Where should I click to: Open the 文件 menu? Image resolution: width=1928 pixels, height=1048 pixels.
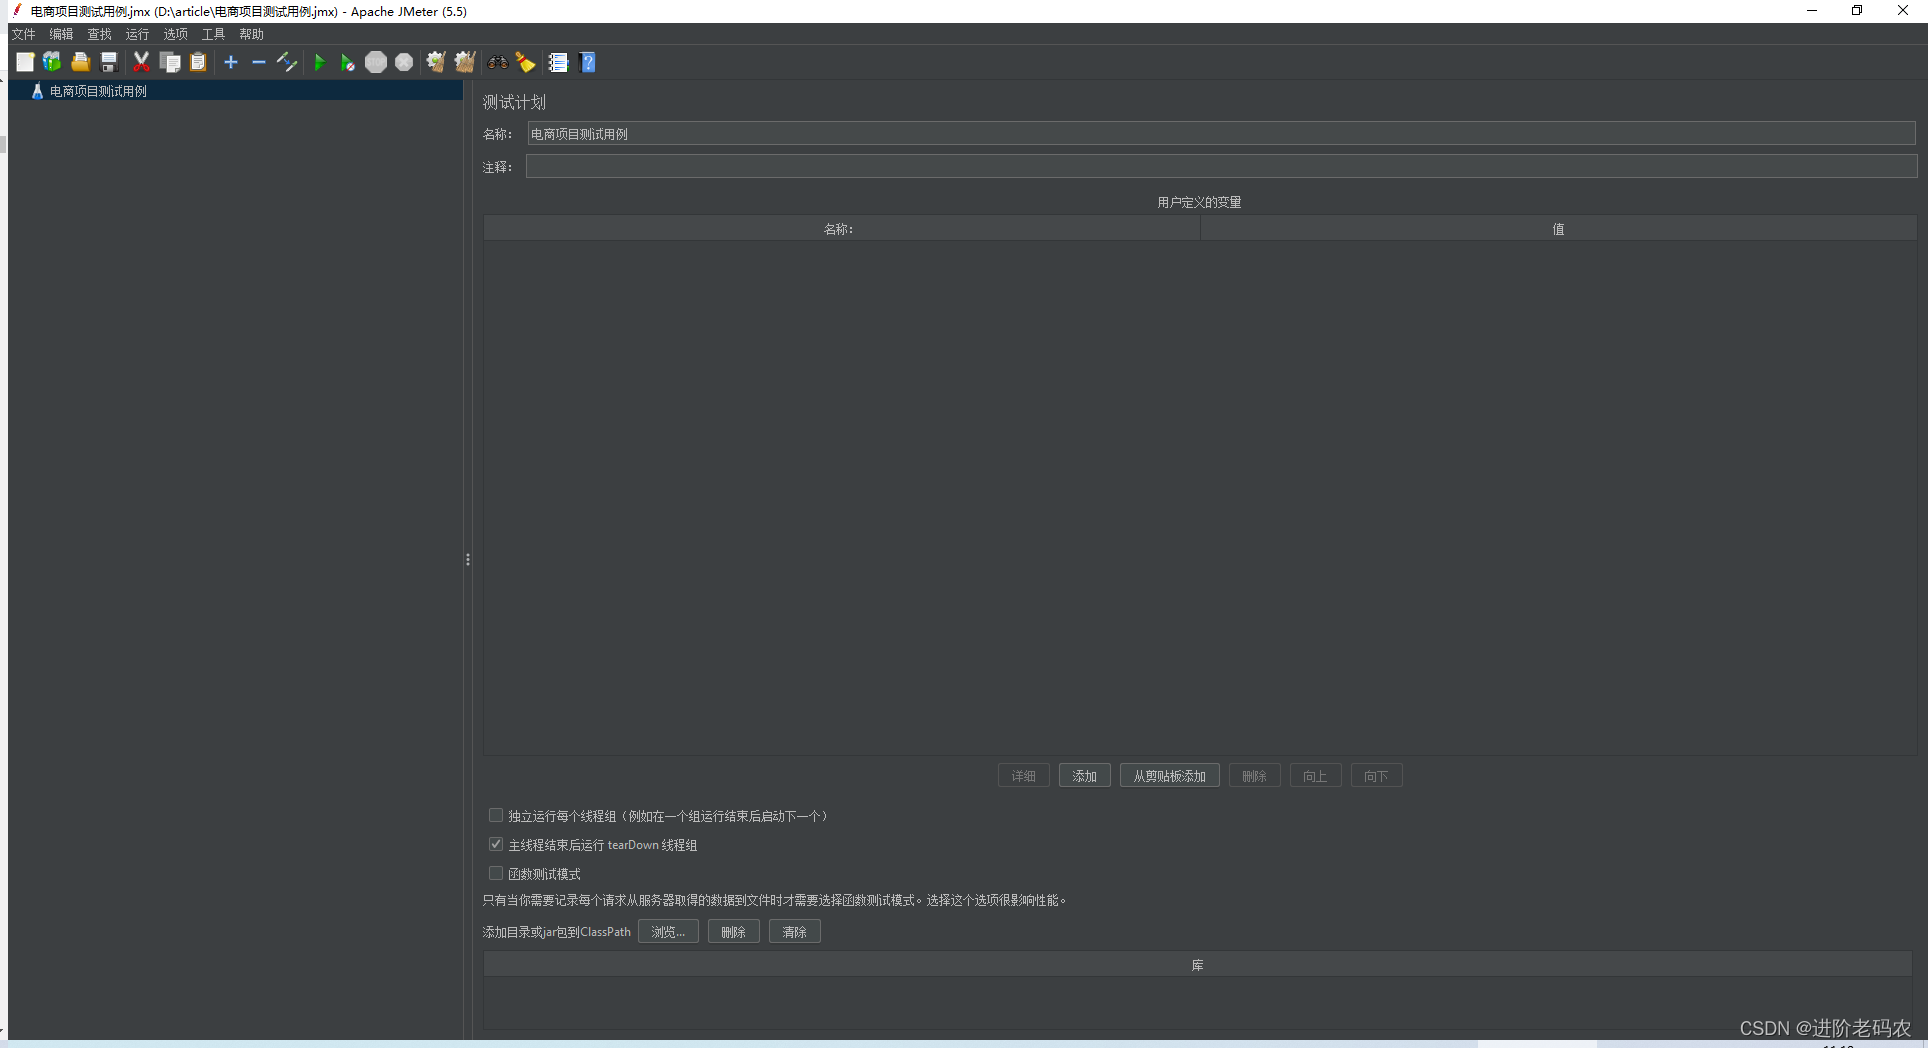[24, 34]
